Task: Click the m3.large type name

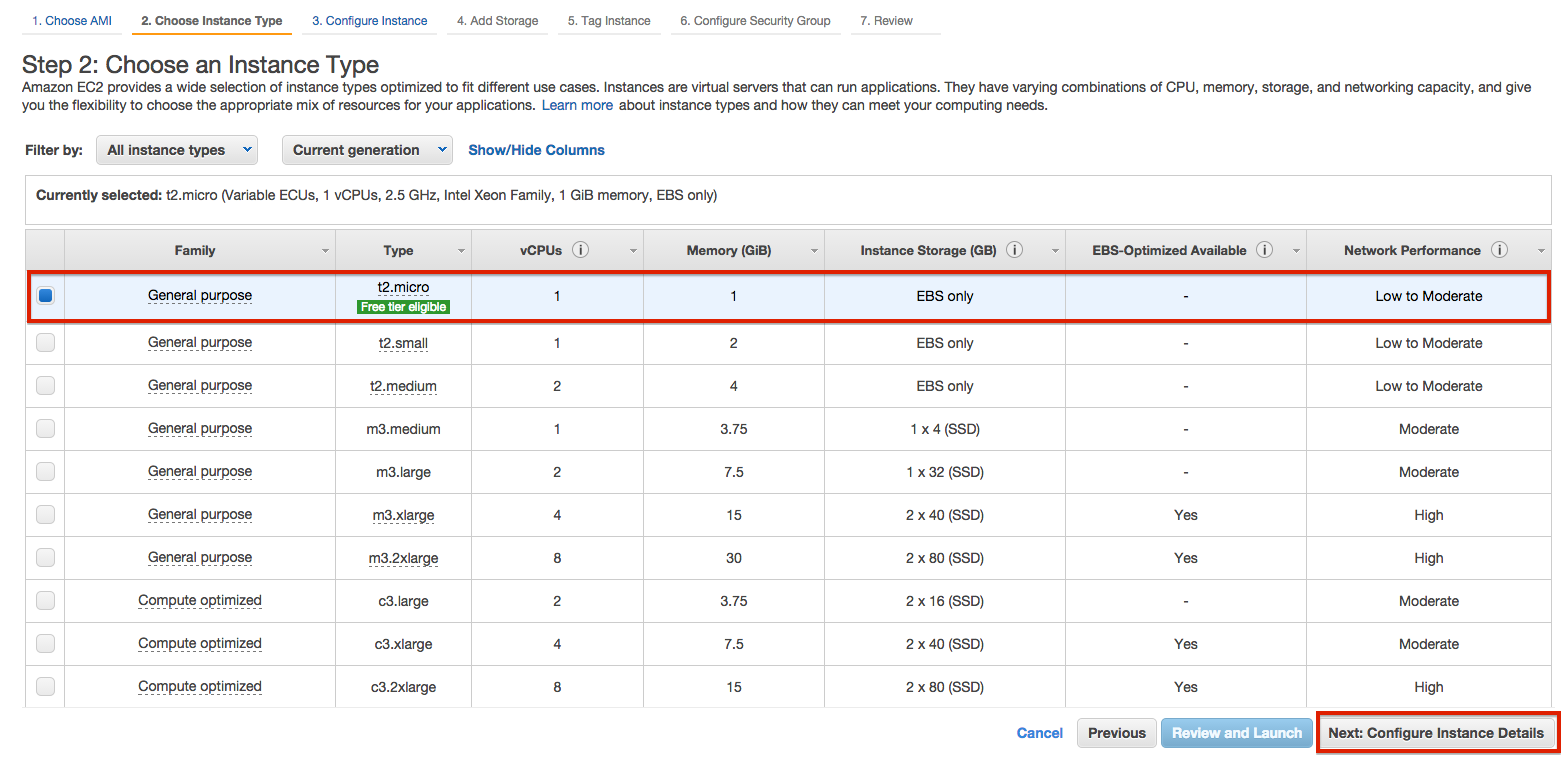Action: click(x=403, y=472)
